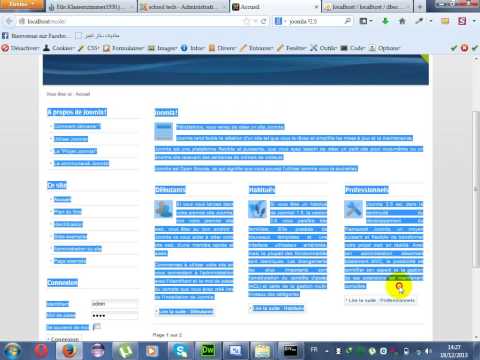Open Skype from the taskbar
The height and width of the screenshot is (360, 480).
[180, 351]
